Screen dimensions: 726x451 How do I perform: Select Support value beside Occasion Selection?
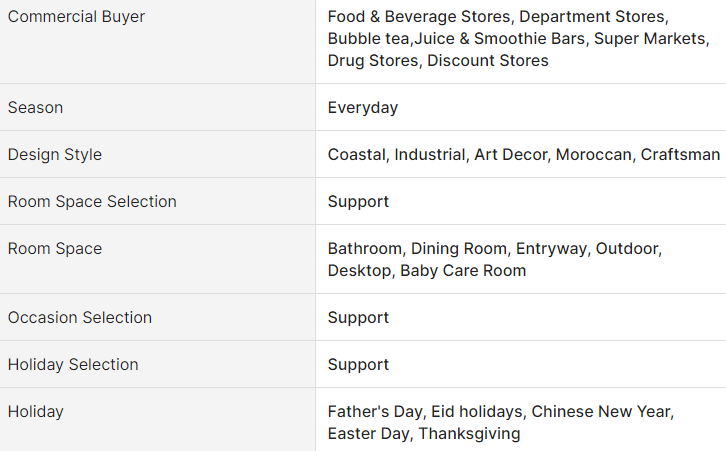point(358,317)
